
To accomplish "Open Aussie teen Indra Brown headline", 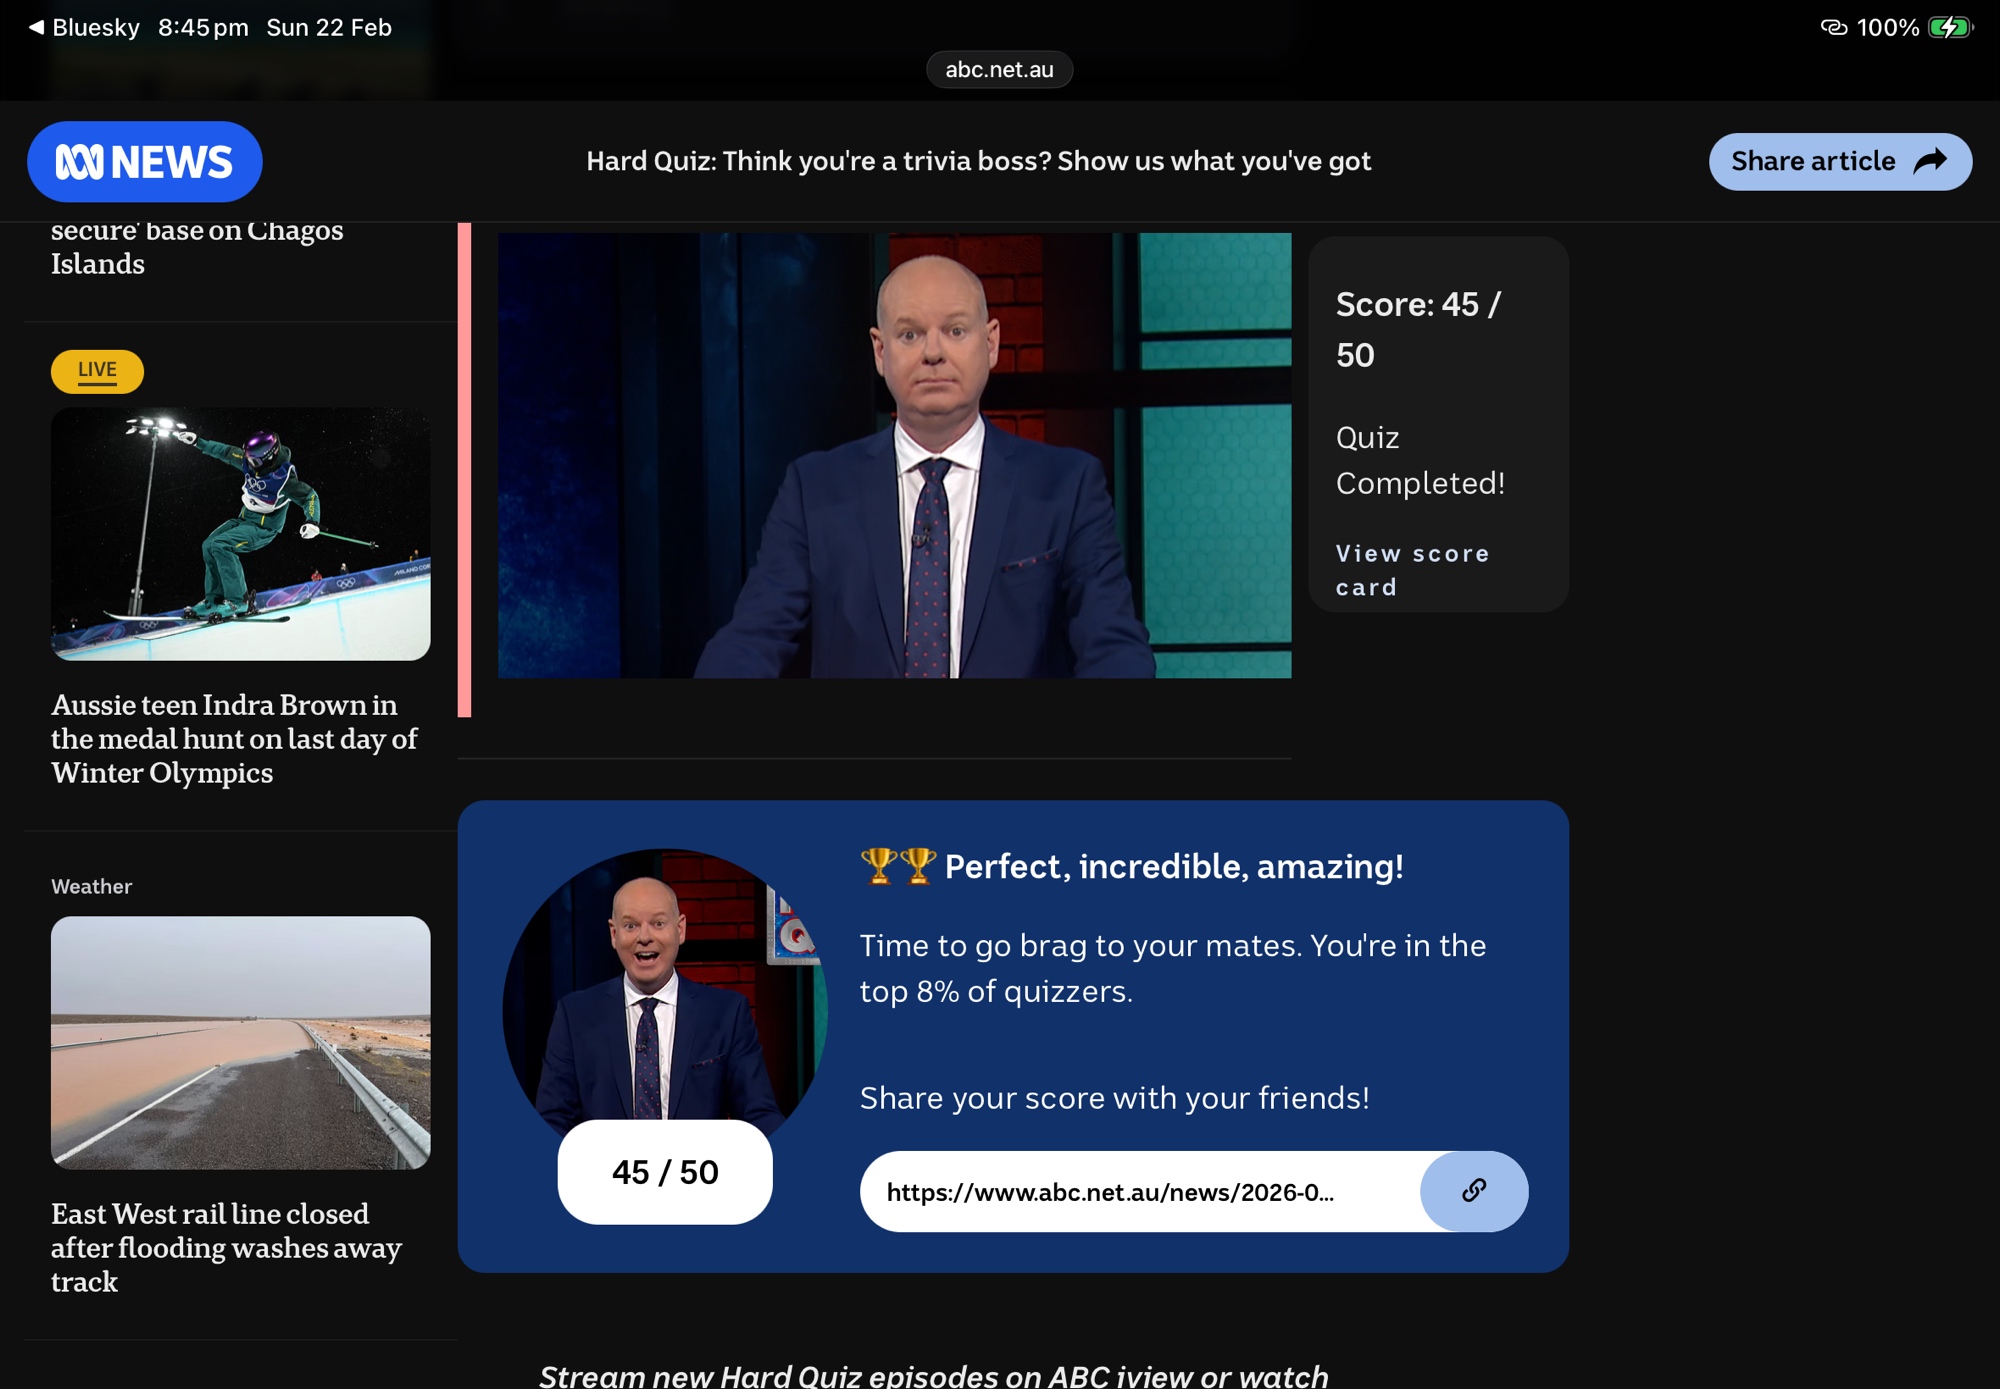I will pos(234,739).
